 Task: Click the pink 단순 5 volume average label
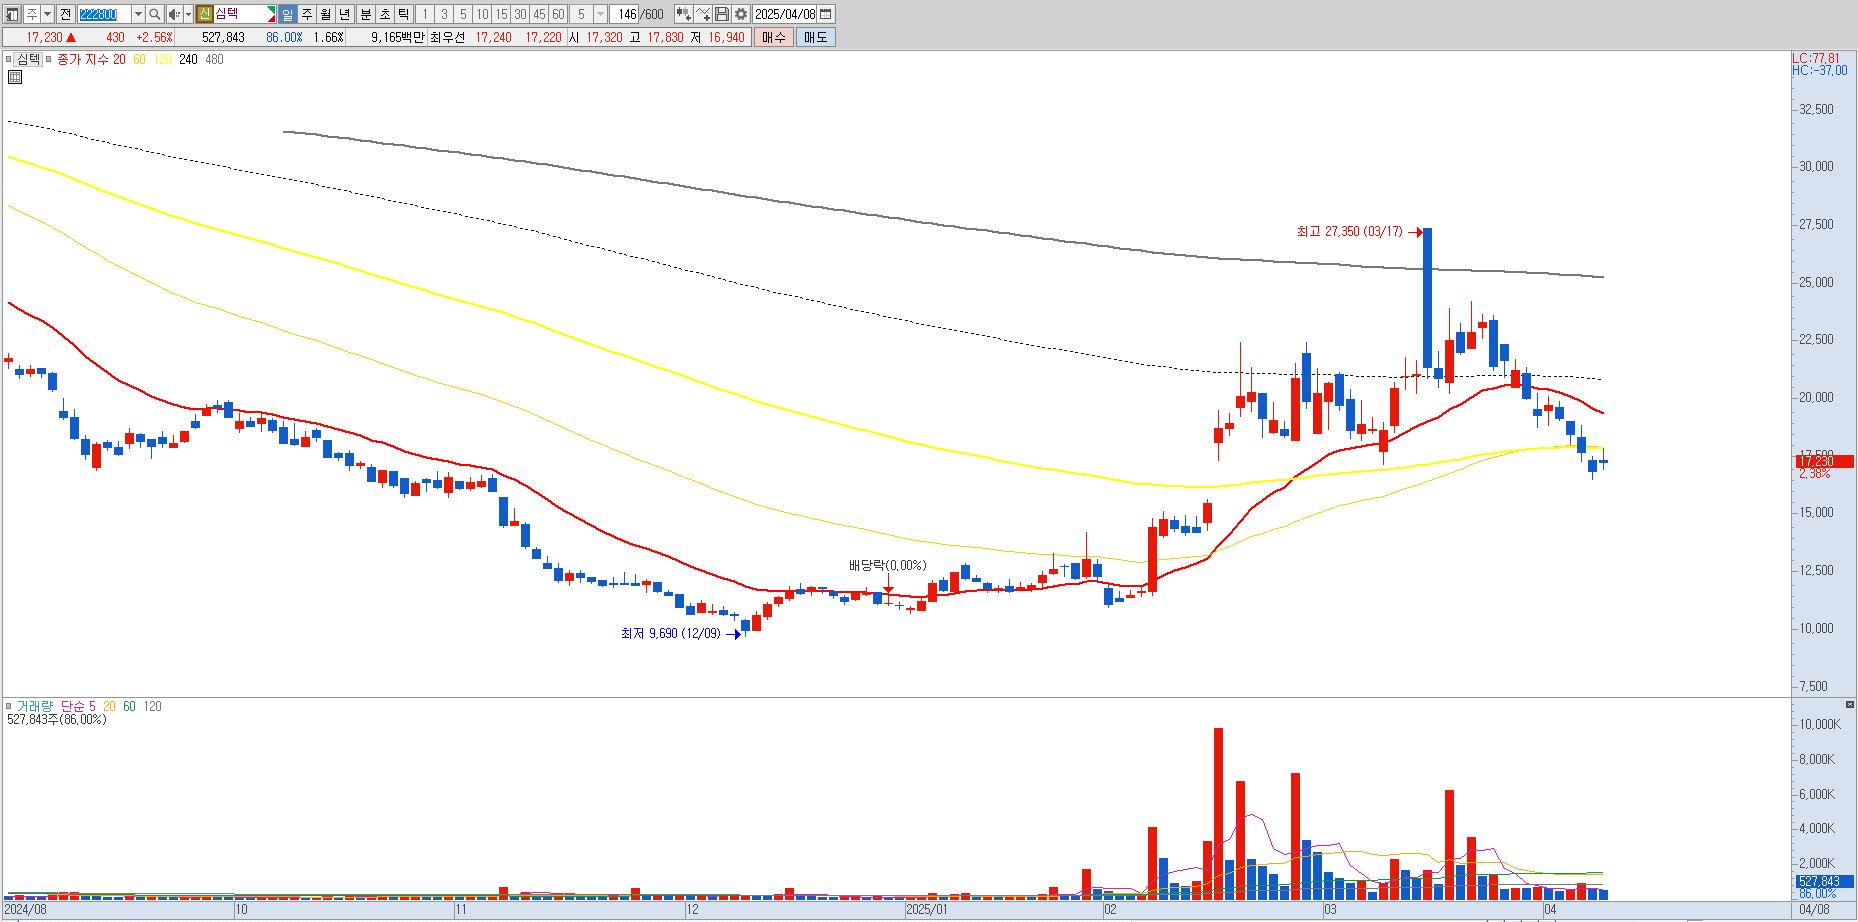(78, 706)
